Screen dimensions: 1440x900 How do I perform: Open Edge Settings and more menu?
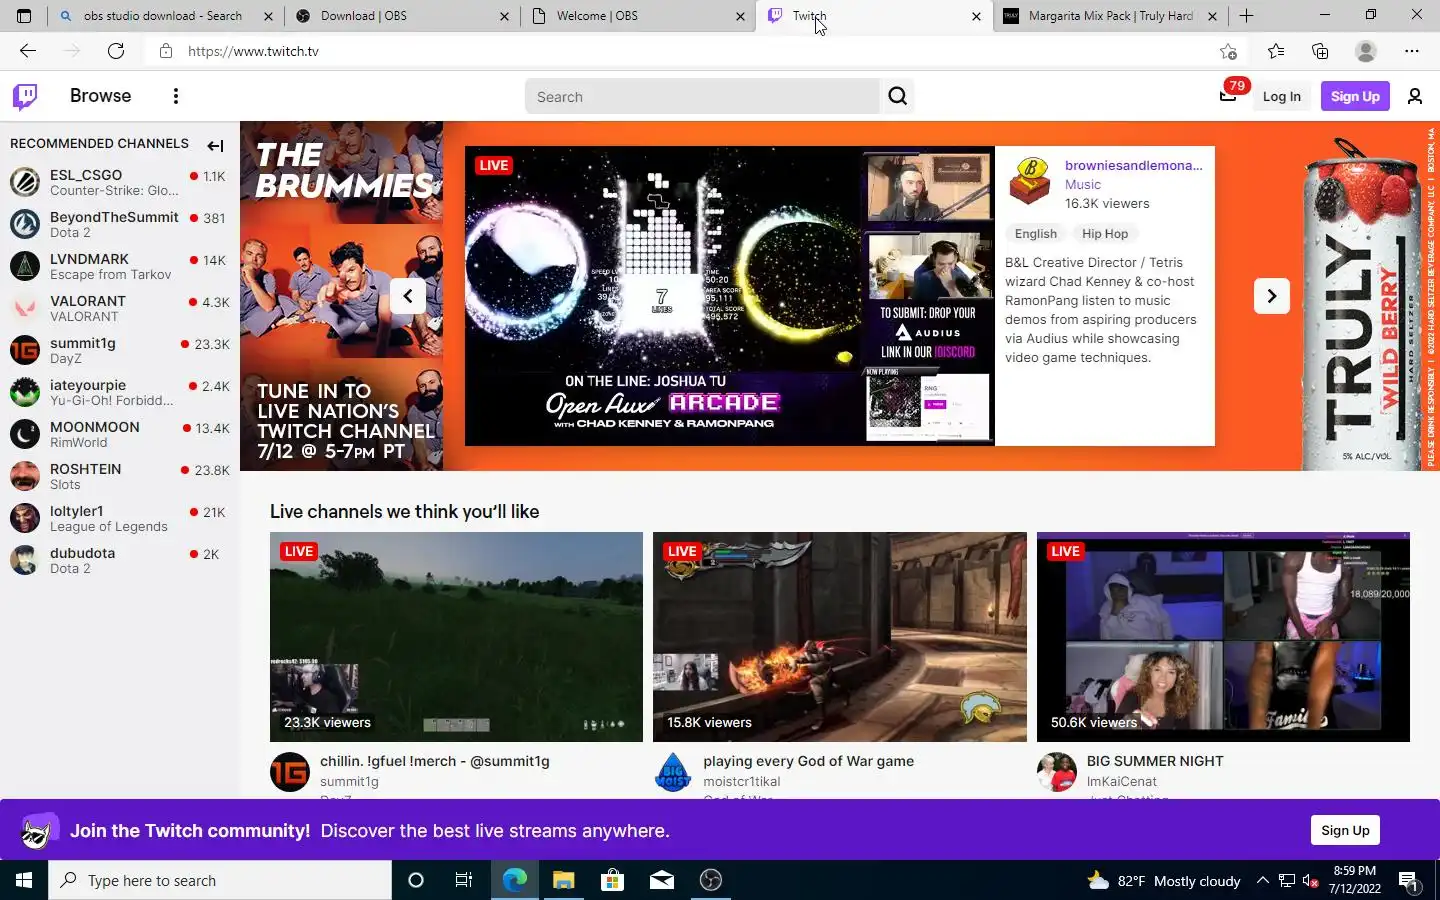[x=1412, y=51]
